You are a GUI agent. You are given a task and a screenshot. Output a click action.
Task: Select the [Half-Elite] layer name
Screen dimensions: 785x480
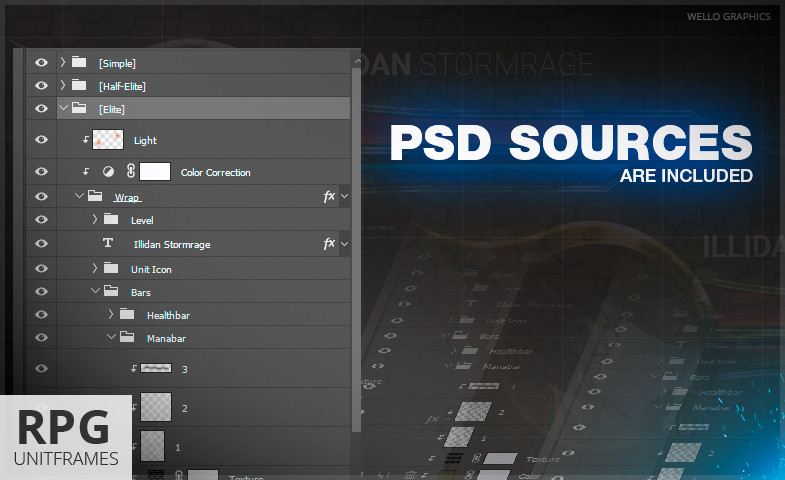tap(122, 87)
